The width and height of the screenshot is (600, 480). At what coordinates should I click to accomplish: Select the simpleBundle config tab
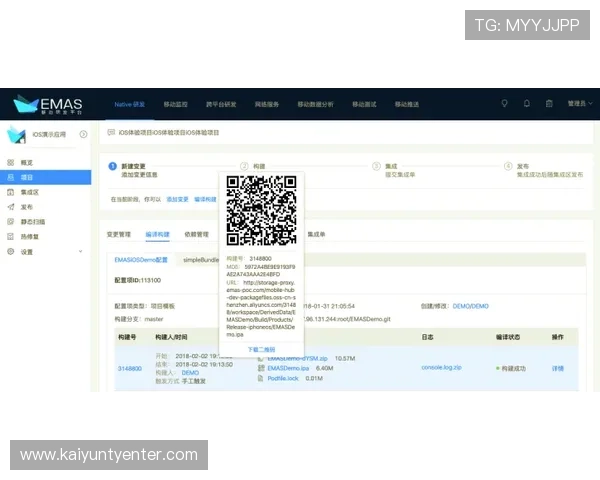[x=201, y=260]
